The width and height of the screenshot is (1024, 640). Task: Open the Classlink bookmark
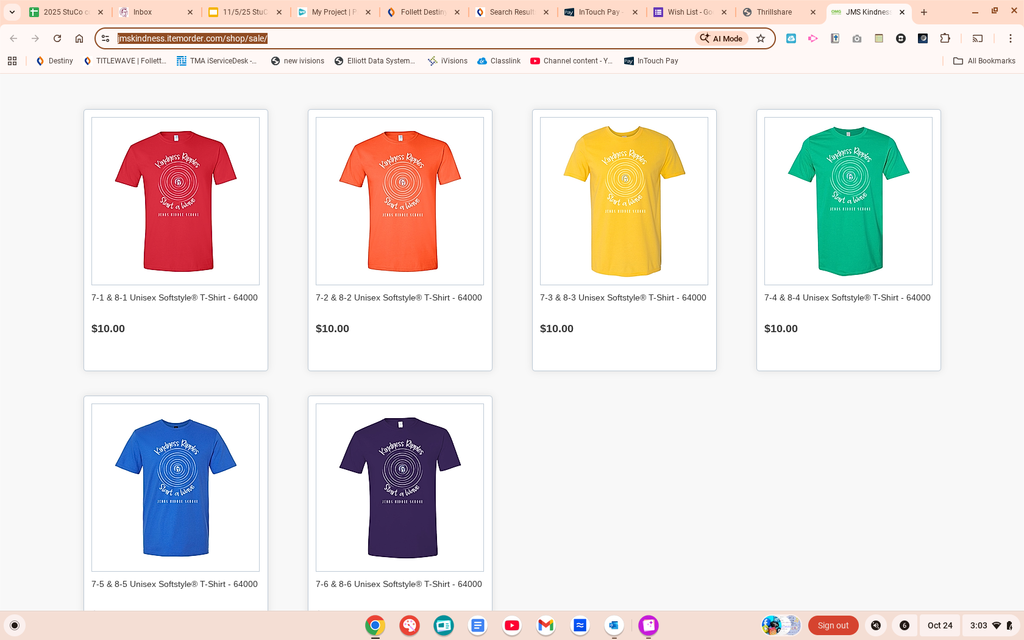click(499, 60)
